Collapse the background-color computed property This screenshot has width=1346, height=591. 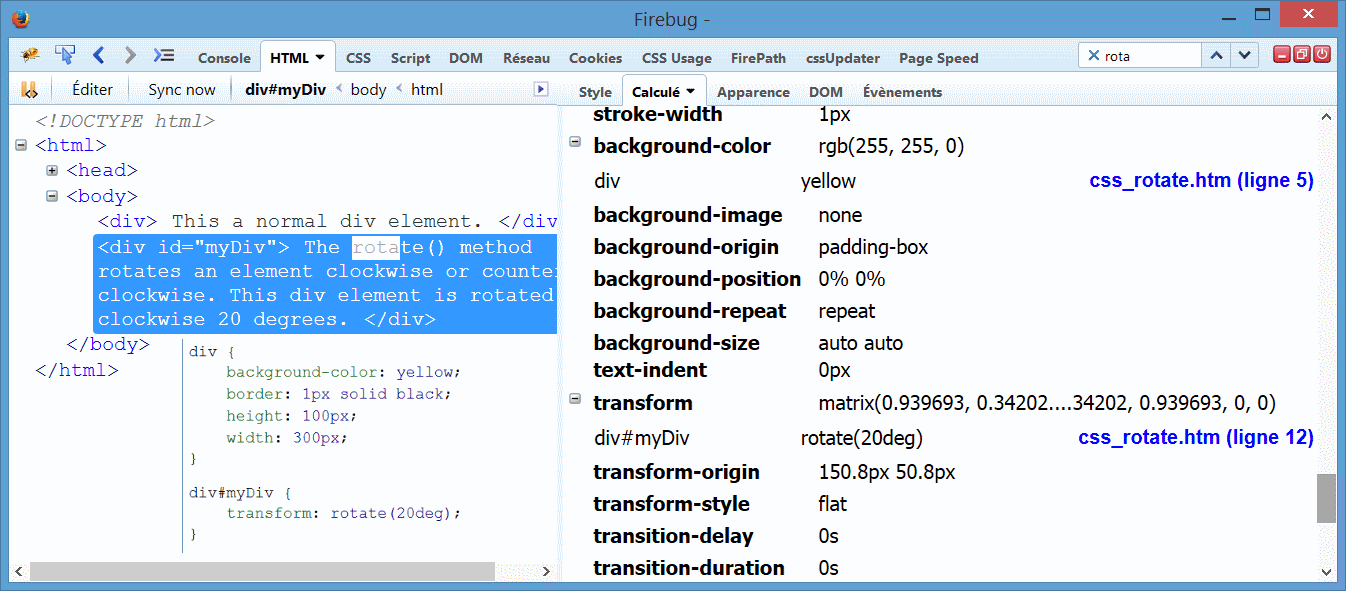[x=575, y=142]
